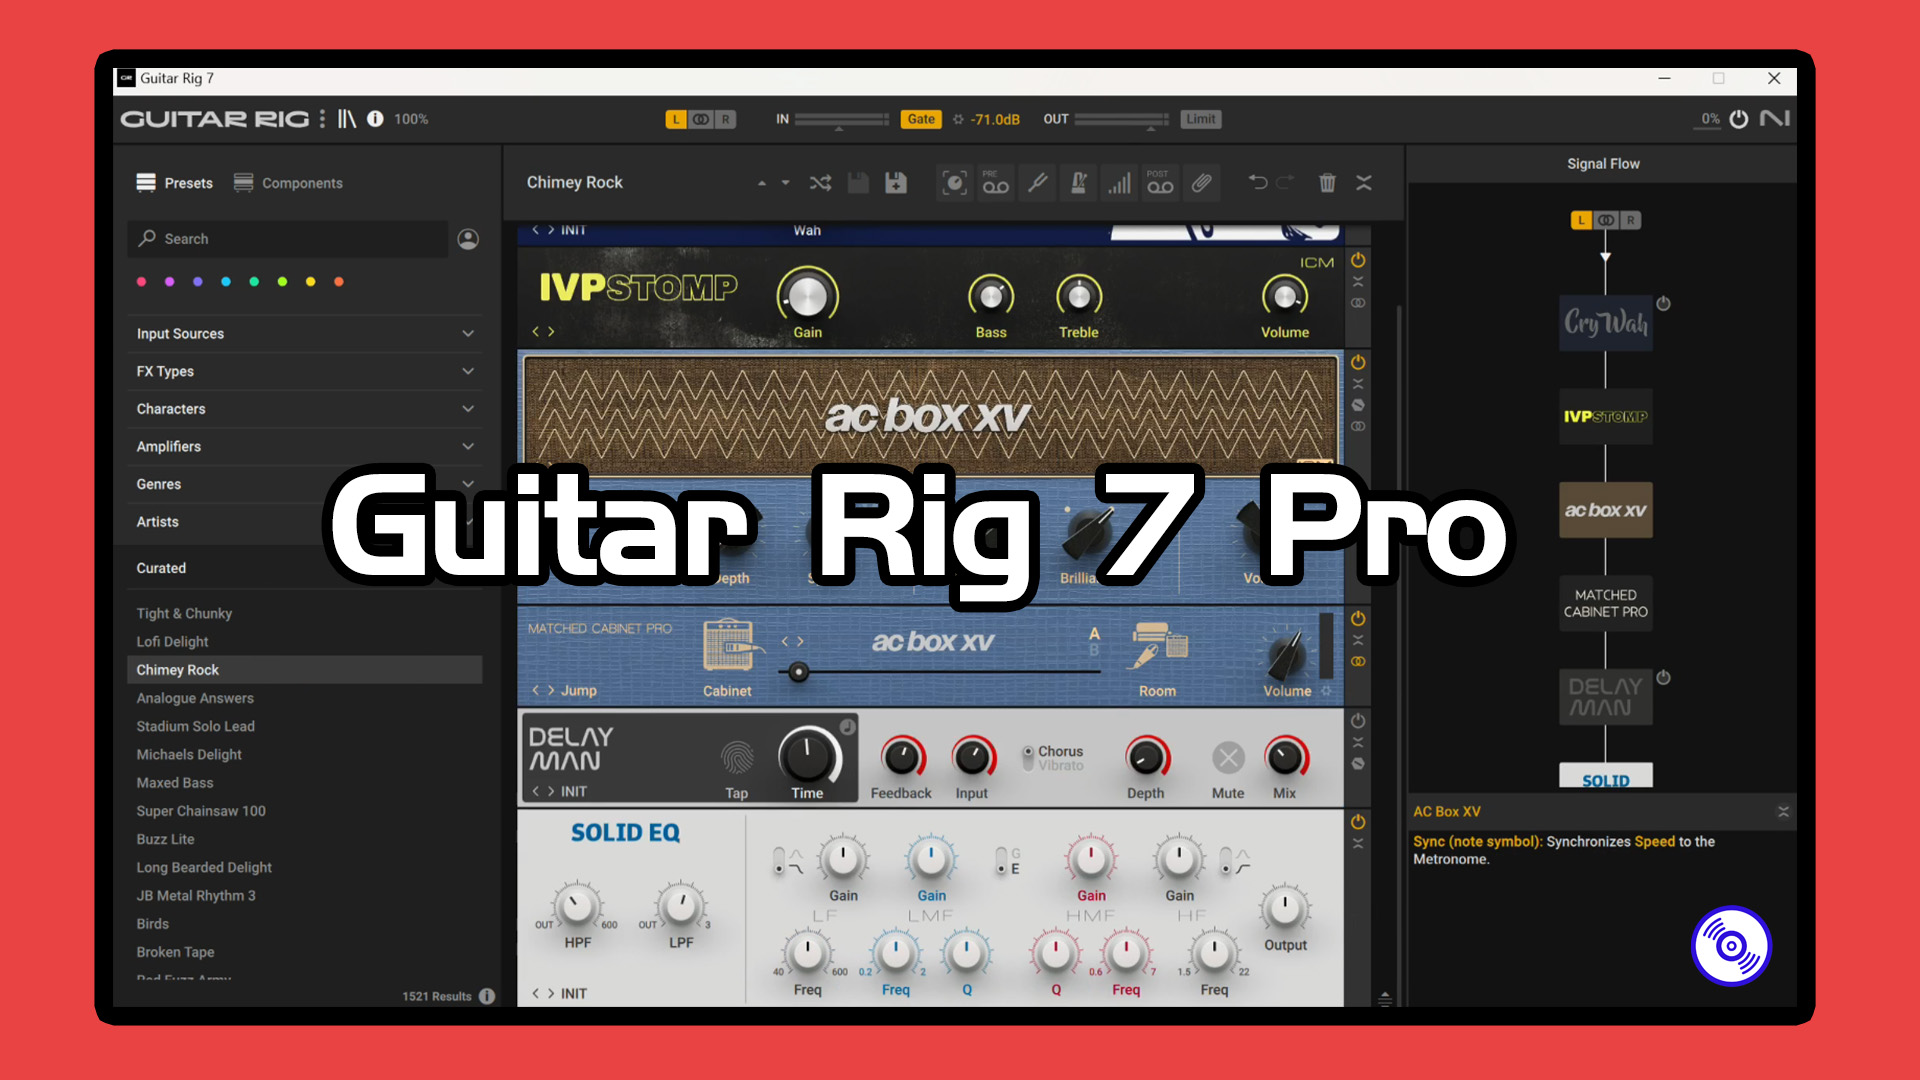This screenshot has width=1920, height=1080.
Task: Click the Redo icon in toolbar
Action: [1284, 183]
